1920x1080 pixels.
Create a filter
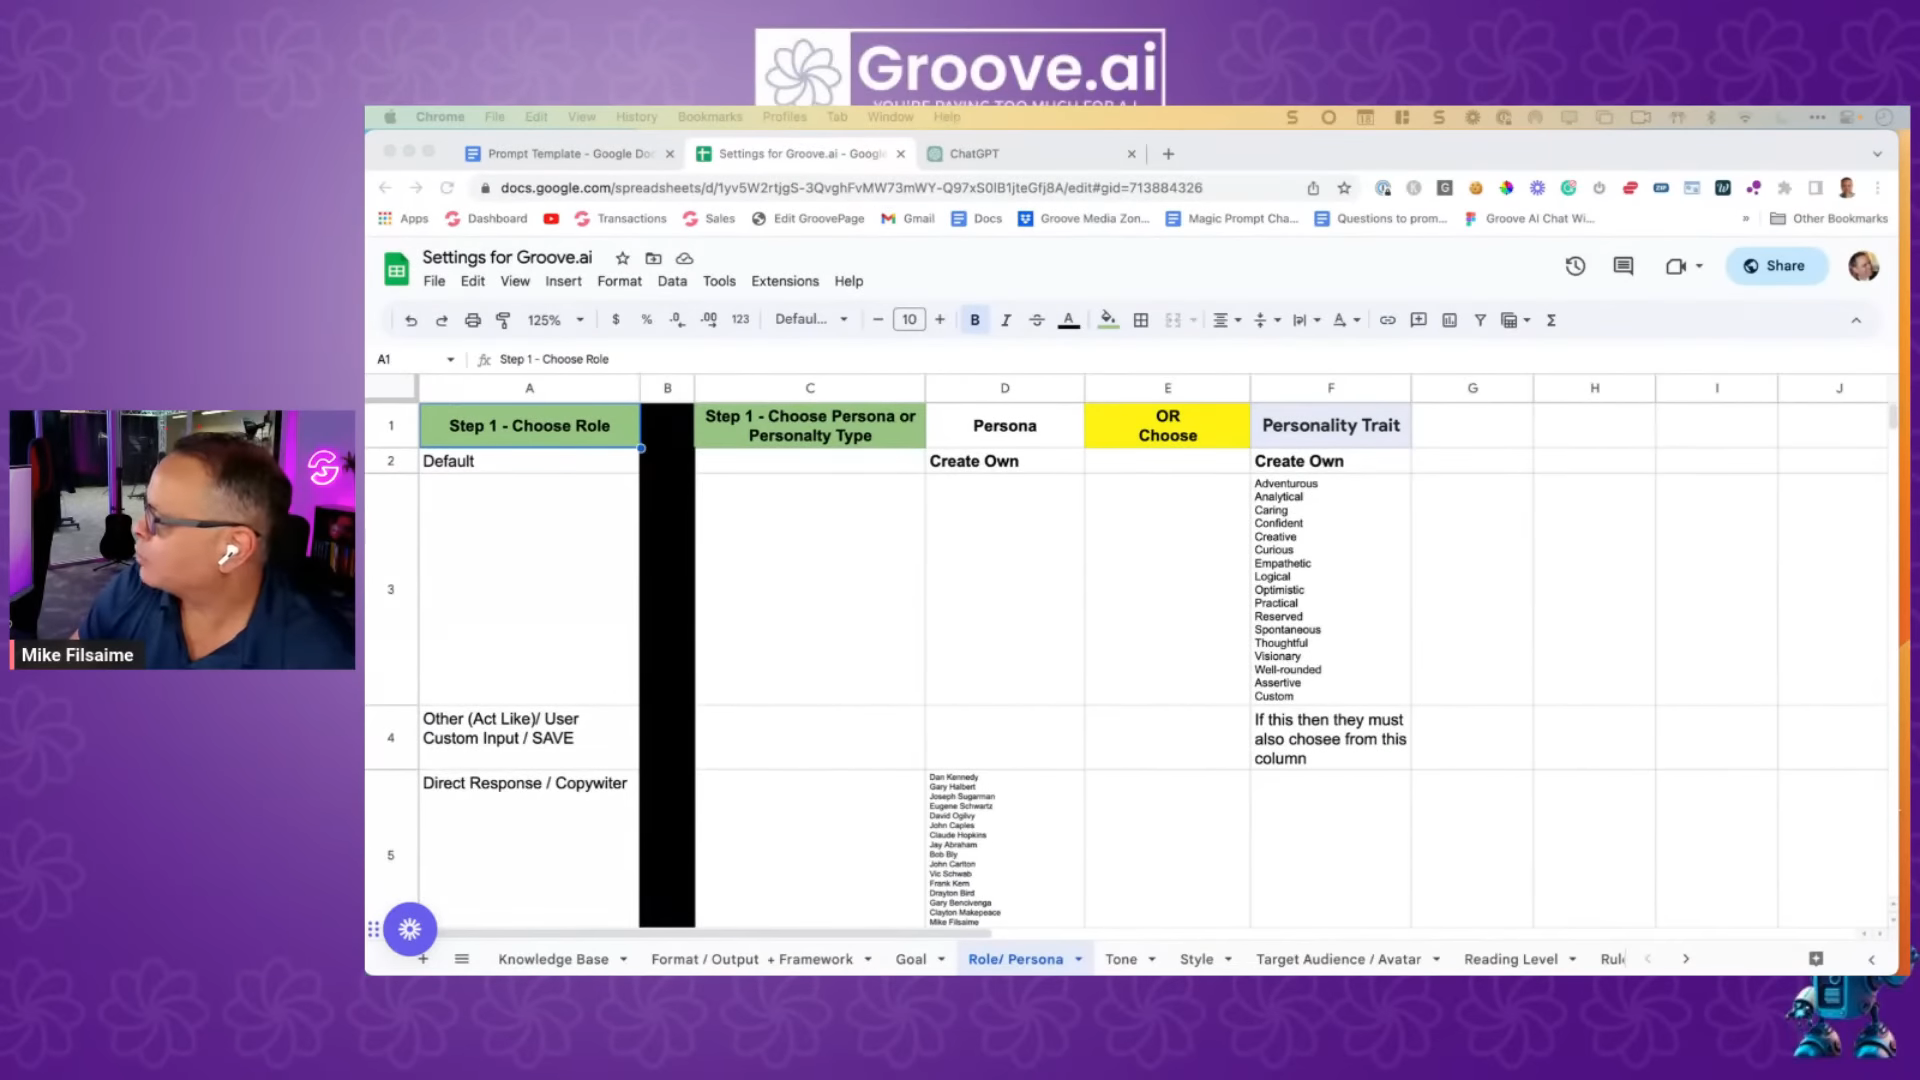coord(1480,320)
